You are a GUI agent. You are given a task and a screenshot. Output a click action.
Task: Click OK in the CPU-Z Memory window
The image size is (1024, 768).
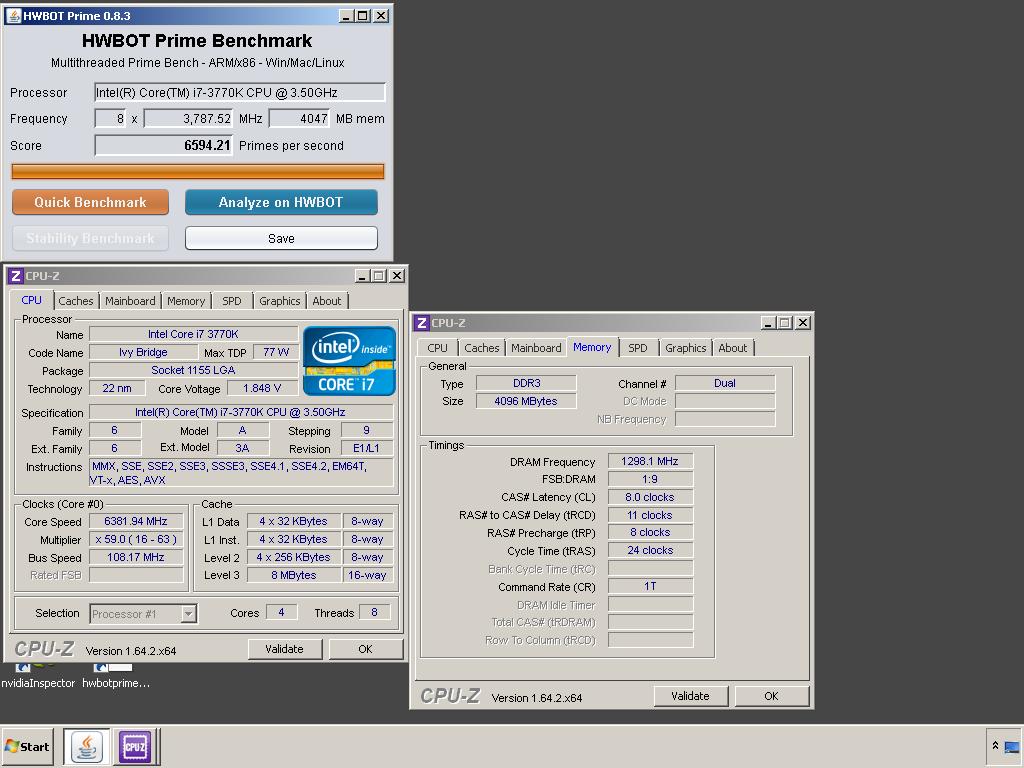771,696
